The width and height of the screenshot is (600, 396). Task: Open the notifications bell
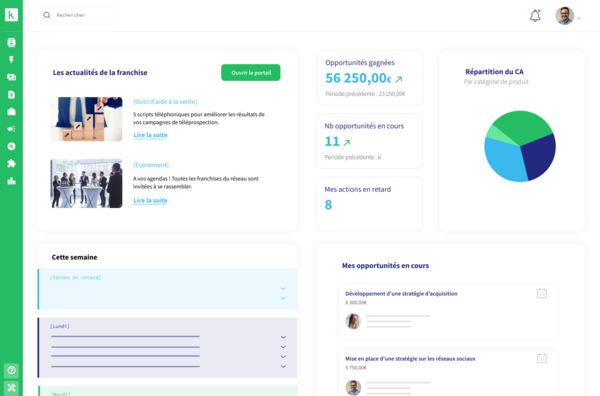(535, 16)
